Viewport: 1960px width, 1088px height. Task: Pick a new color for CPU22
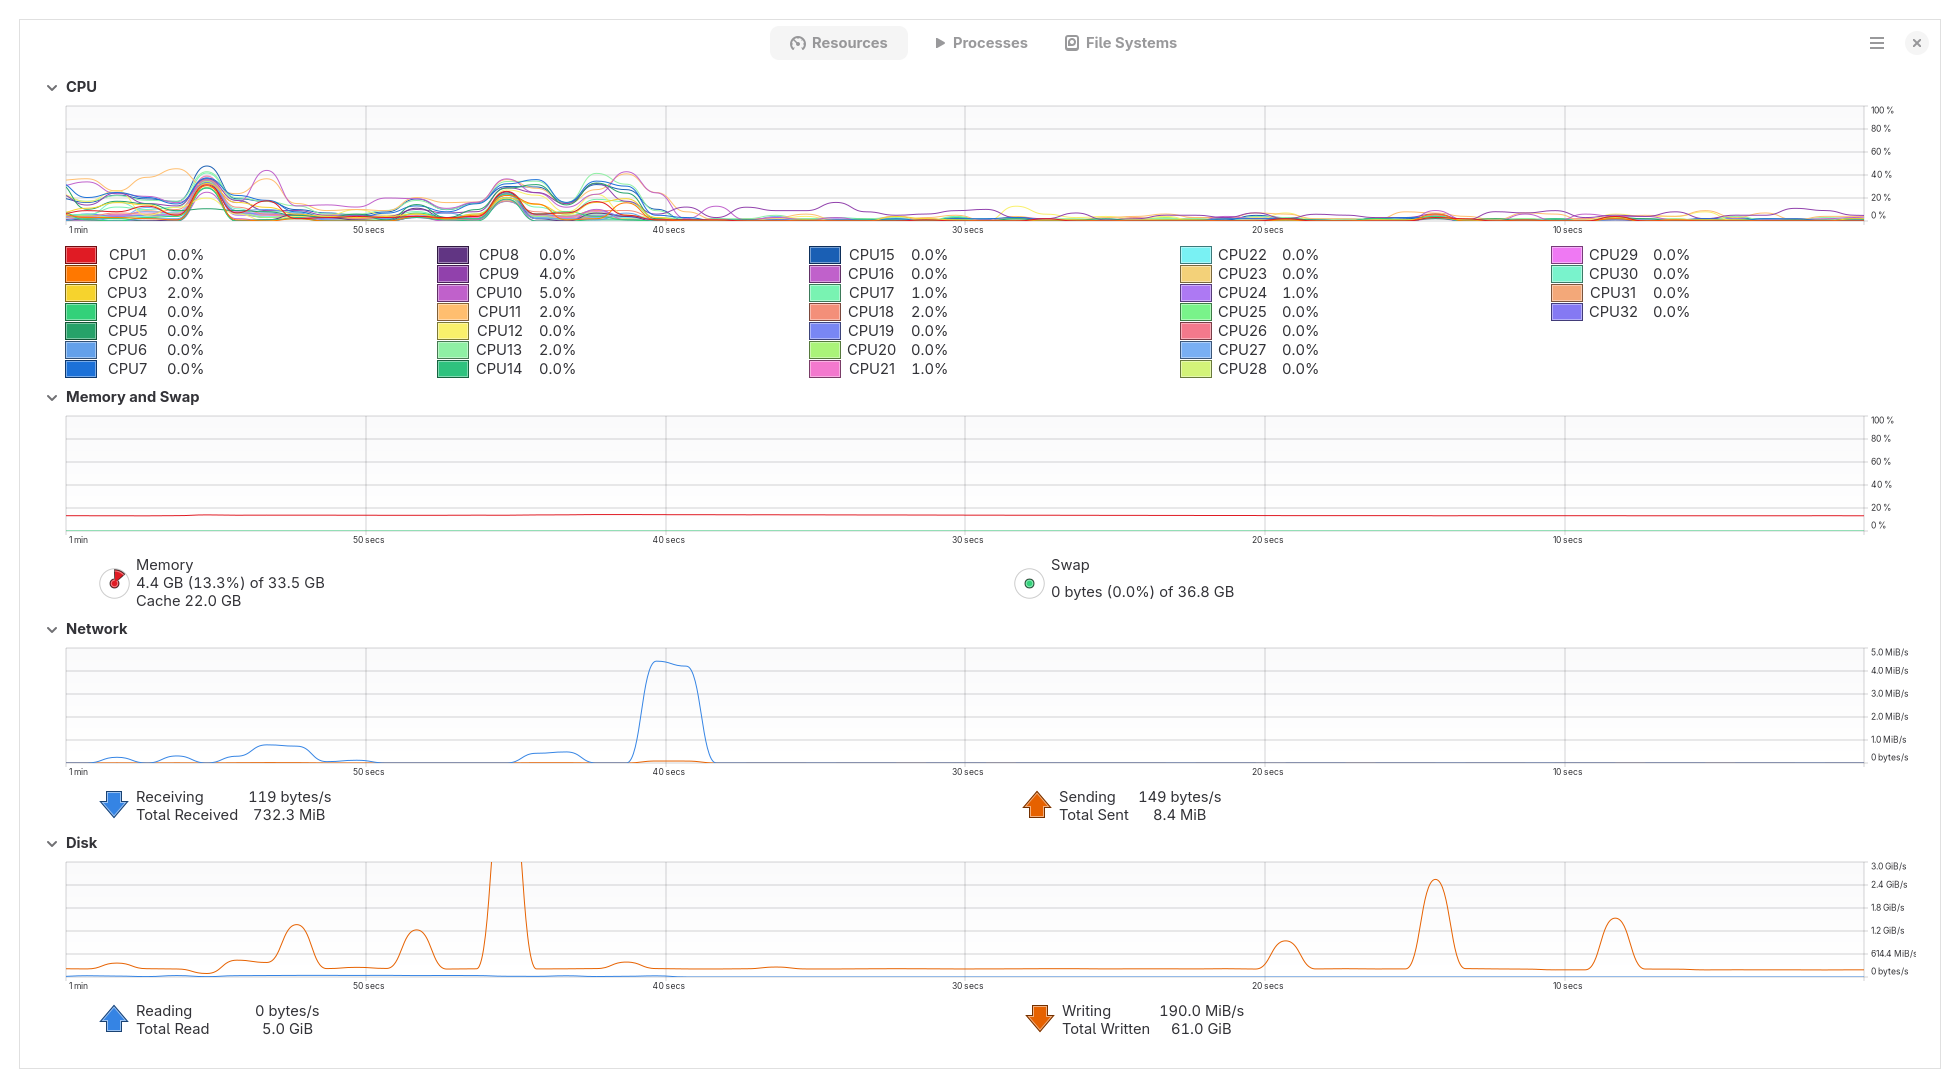1196,255
